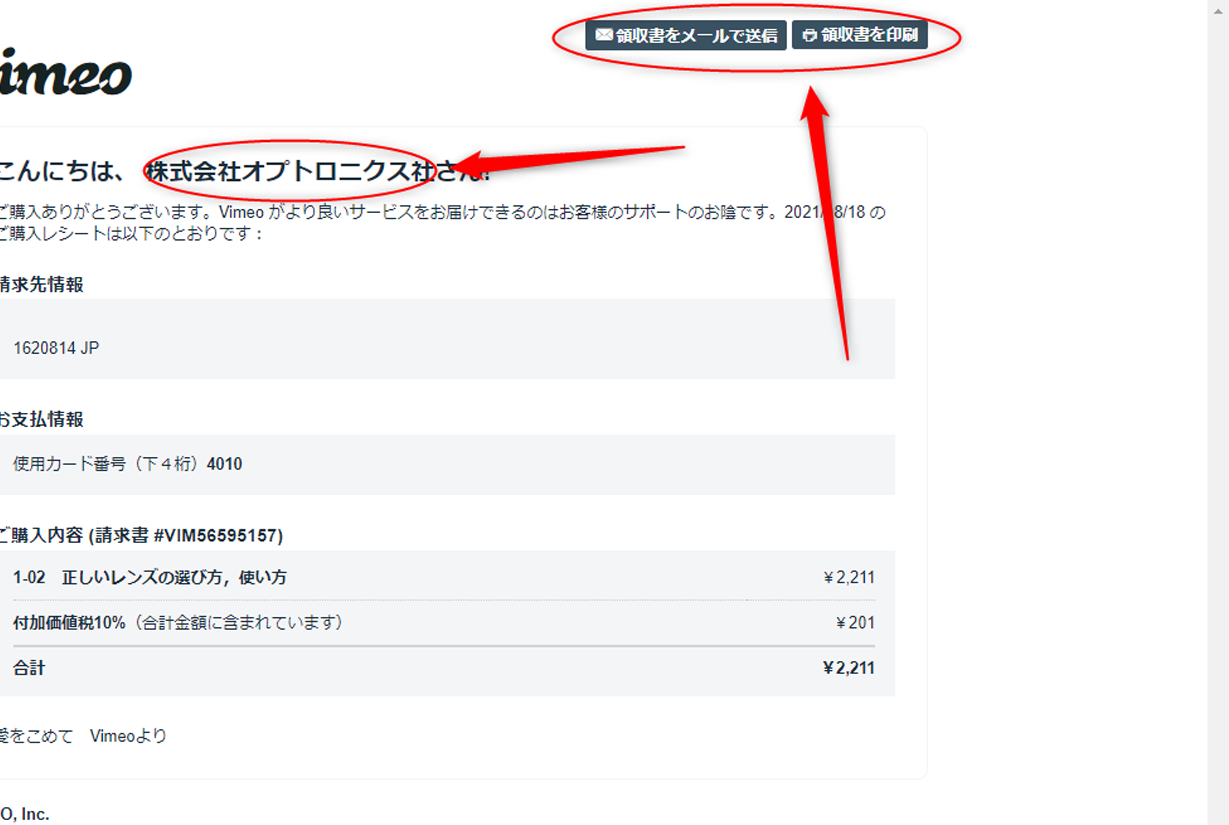1229x825 pixels.
Task: Click the printer icon on the print receipt button
Action: pyautogui.click(x=809, y=36)
